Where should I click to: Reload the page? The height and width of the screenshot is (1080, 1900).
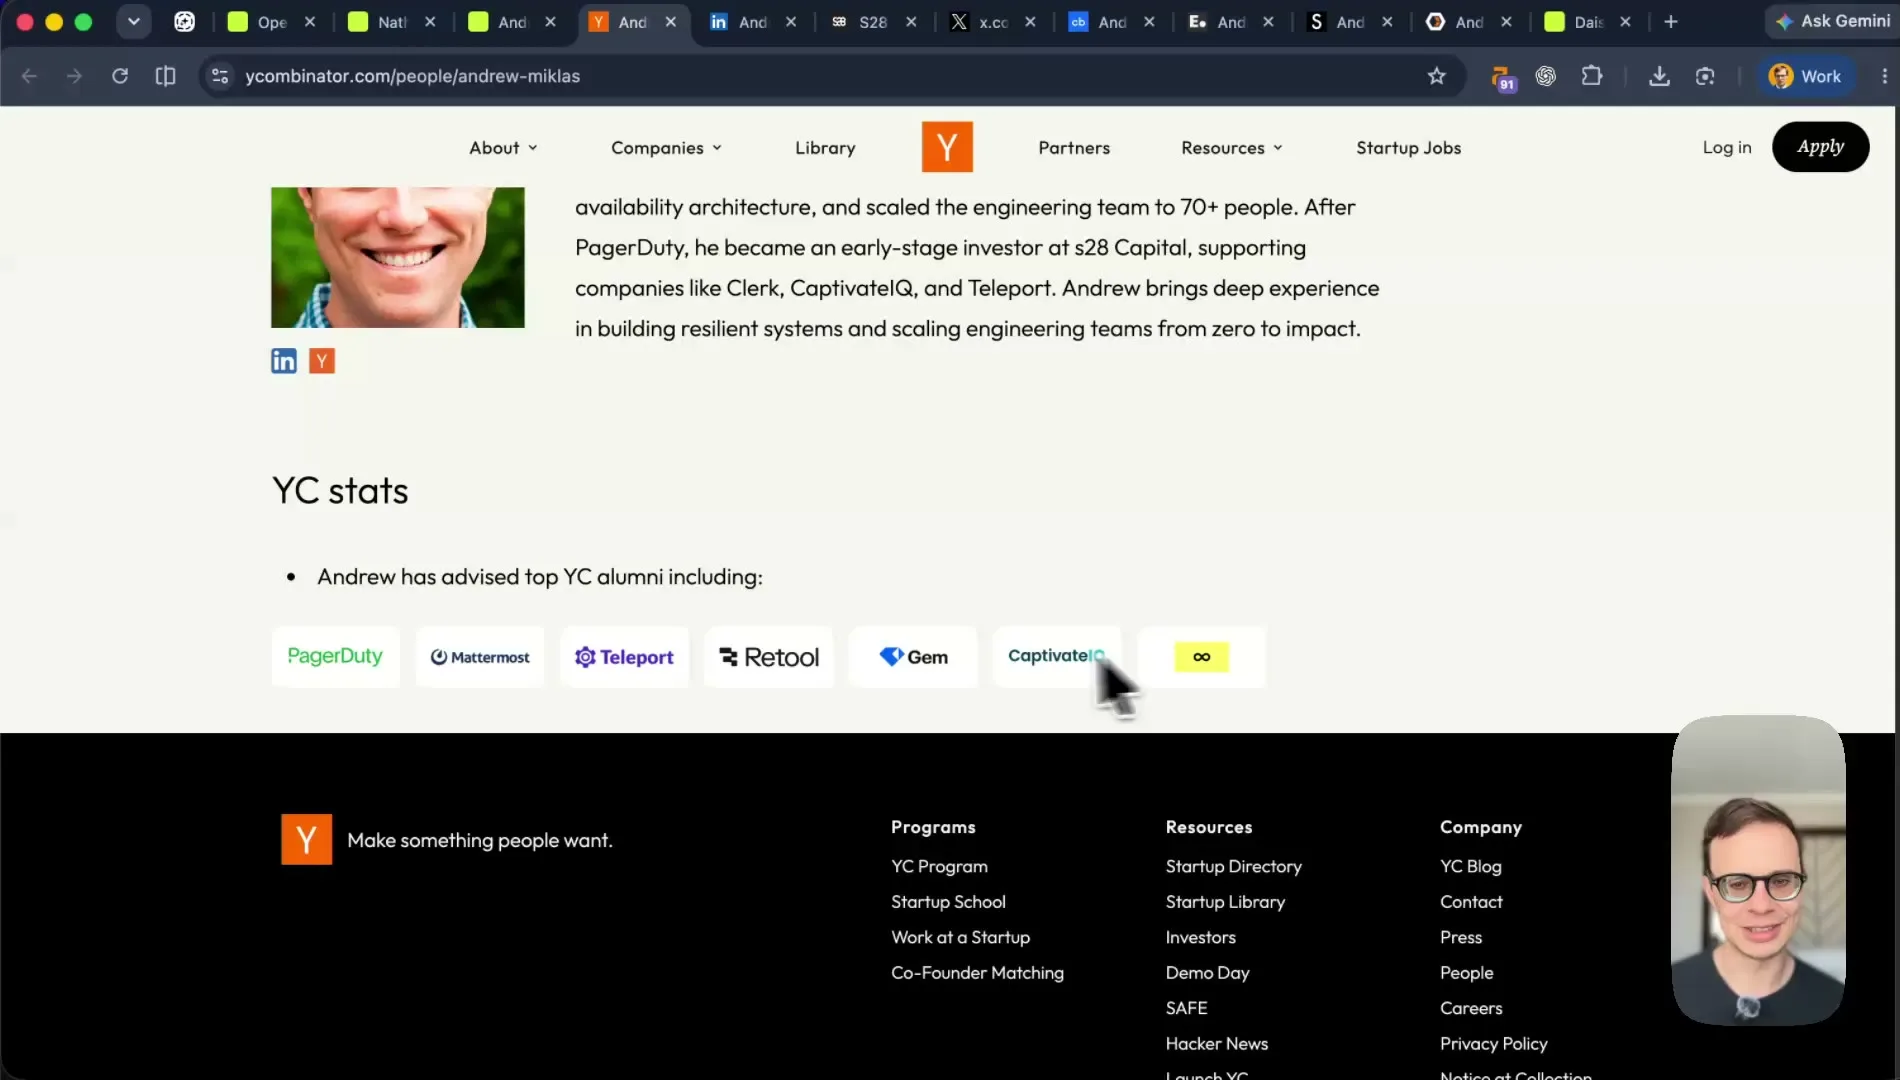click(120, 76)
